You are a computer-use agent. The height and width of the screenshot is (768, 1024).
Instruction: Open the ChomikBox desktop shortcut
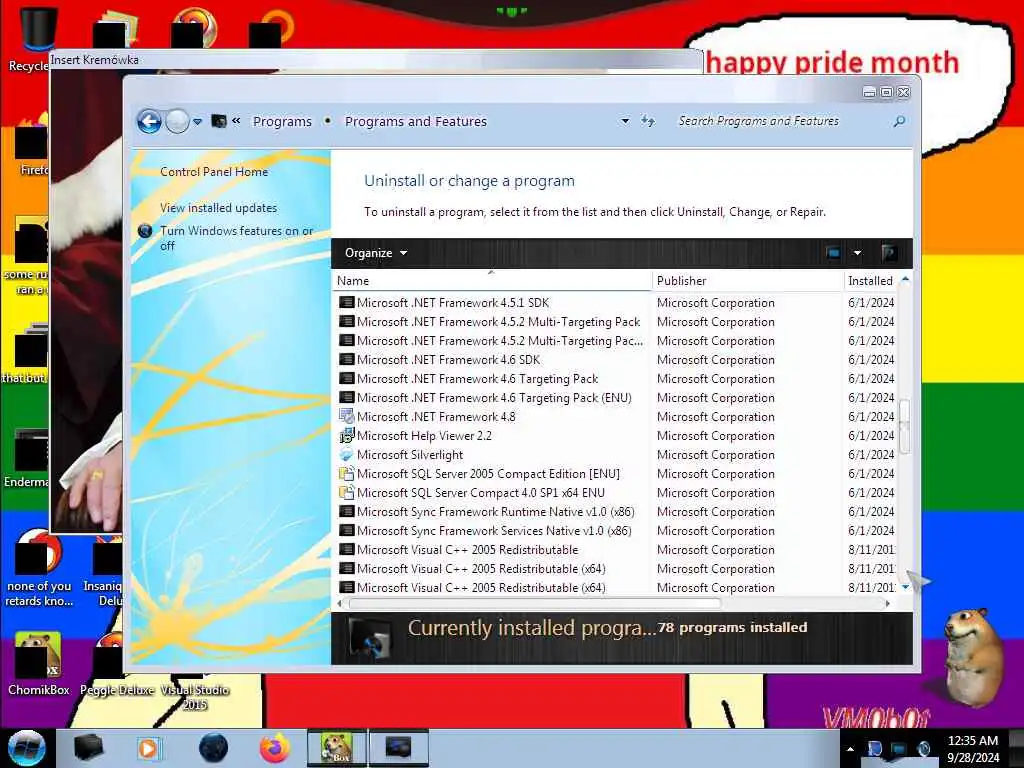point(38,664)
